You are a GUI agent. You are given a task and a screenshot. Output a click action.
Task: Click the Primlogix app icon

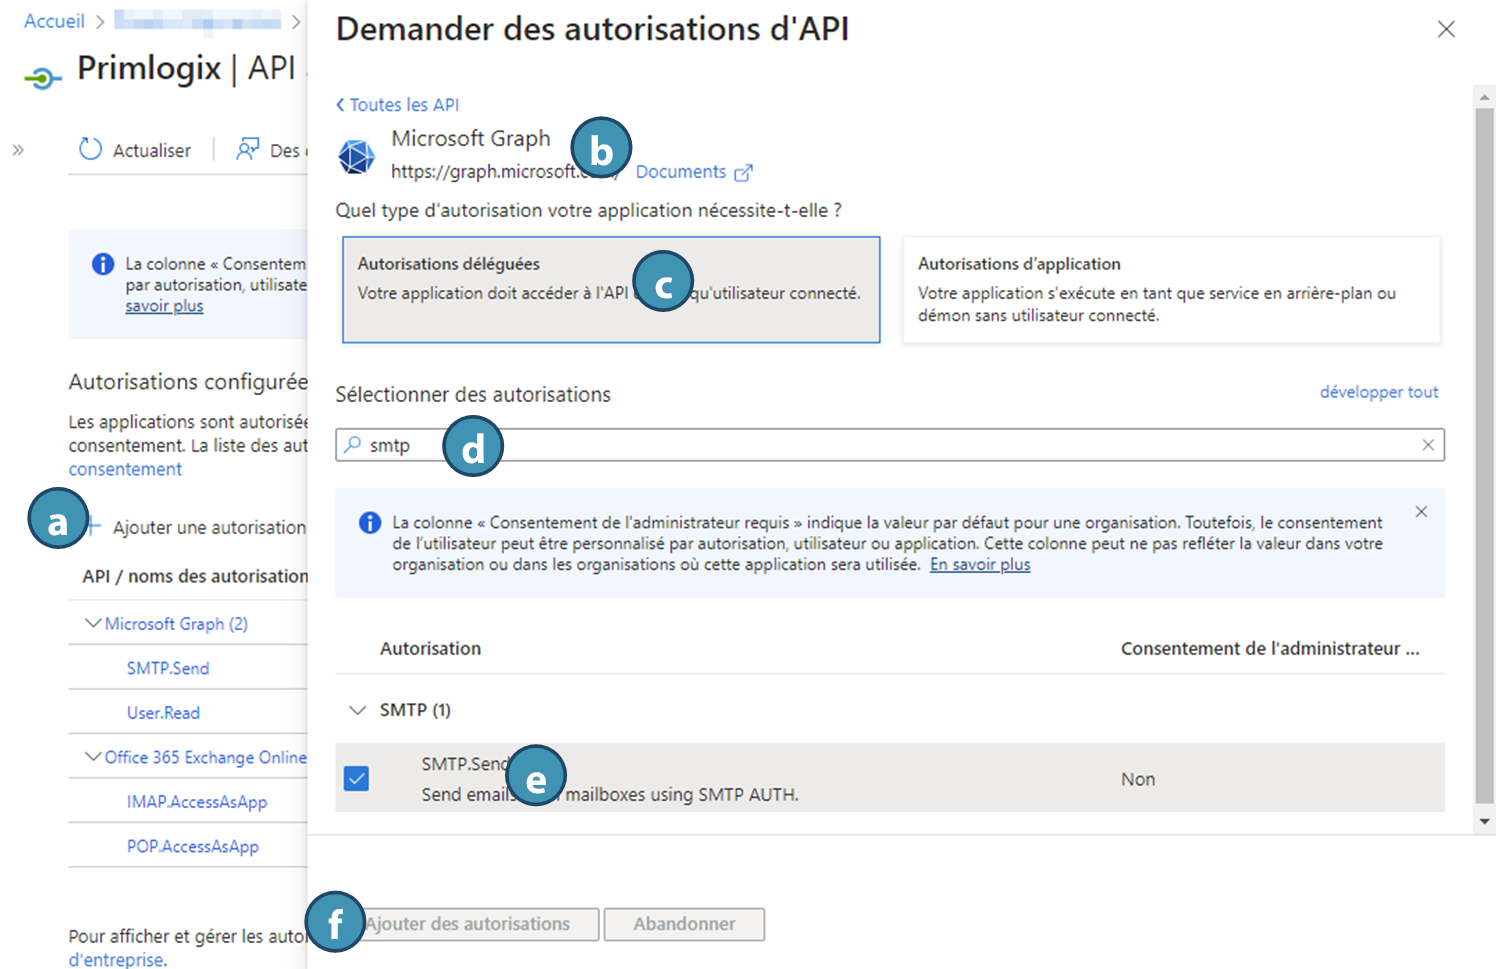tap(42, 77)
